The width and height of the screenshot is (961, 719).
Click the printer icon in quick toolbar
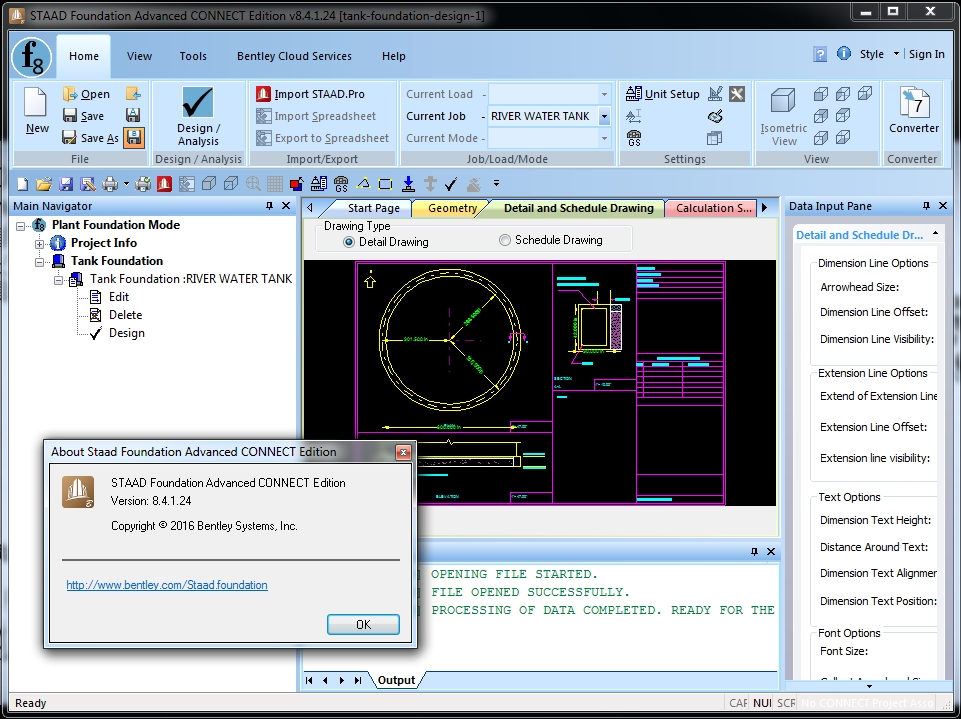pyautogui.click(x=110, y=183)
